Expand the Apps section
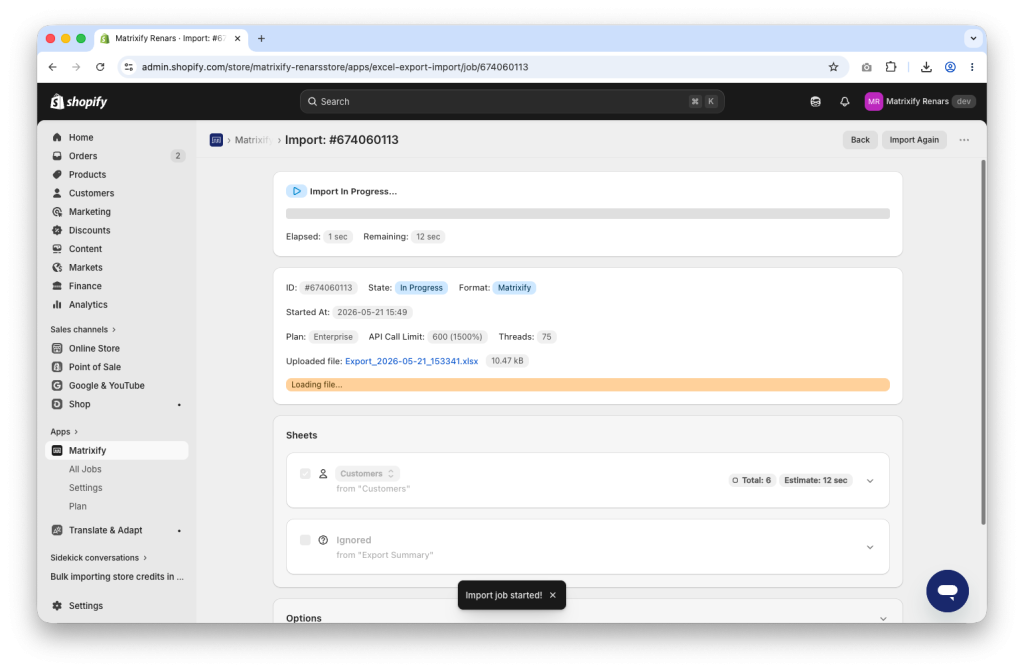 pyautogui.click(x=64, y=432)
